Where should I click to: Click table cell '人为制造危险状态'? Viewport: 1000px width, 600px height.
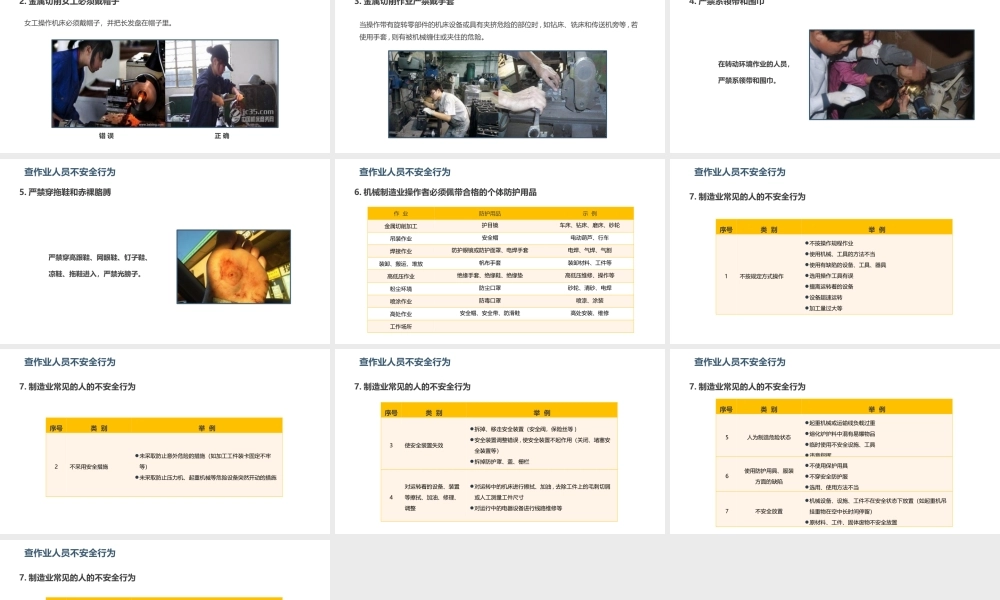(x=768, y=437)
